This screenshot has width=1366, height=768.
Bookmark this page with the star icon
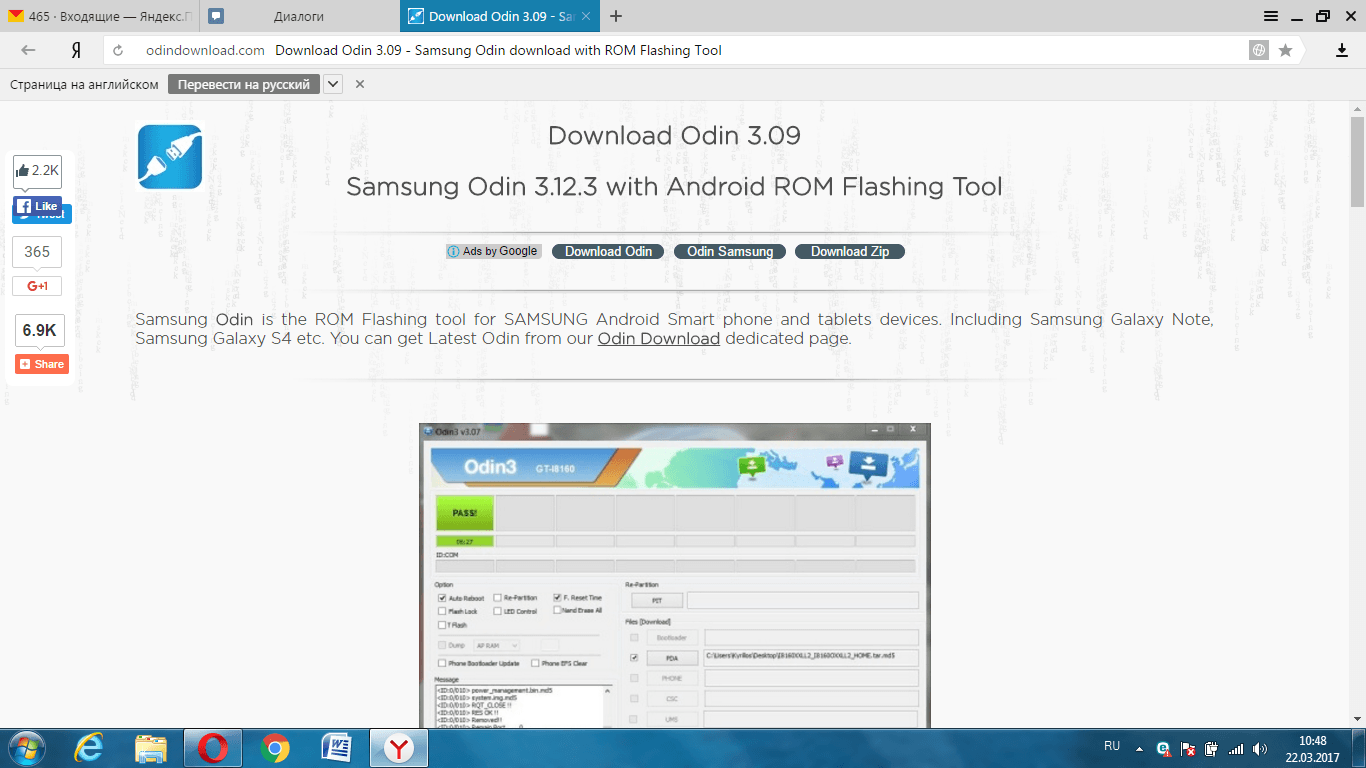tap(1285, 50)
